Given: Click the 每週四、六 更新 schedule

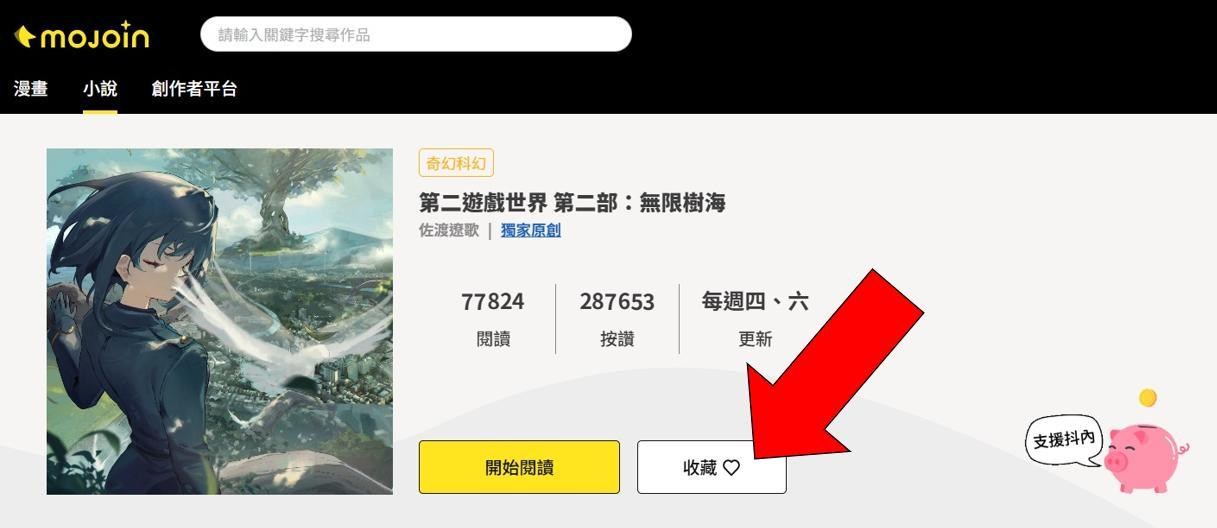Looking at the screenshot, I should (755, 319).
